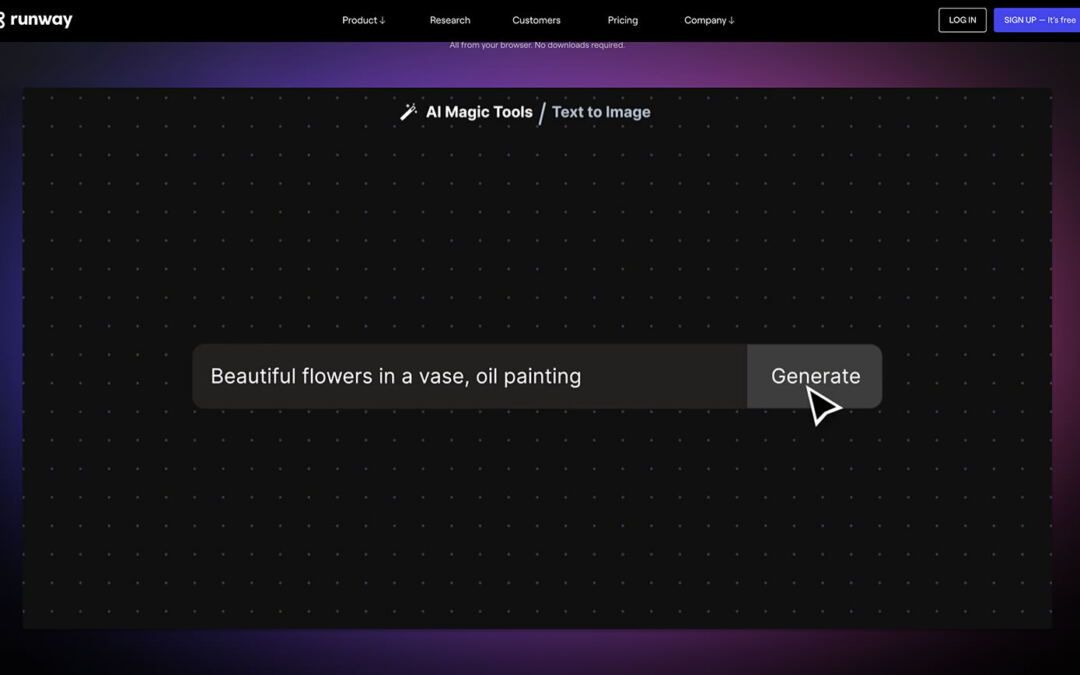
Task: Open the Research page
Action: tap(450, 20)
